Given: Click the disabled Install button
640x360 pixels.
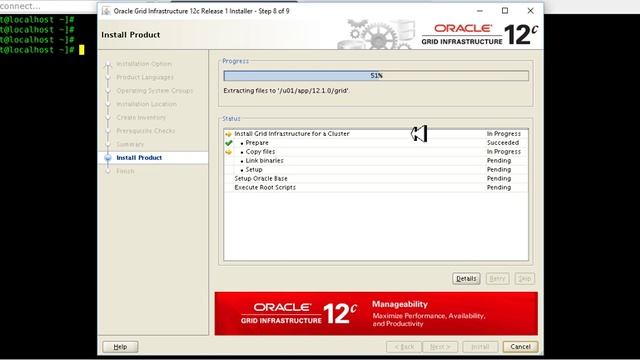Looking at the screenshot, I should click(480, 347).
